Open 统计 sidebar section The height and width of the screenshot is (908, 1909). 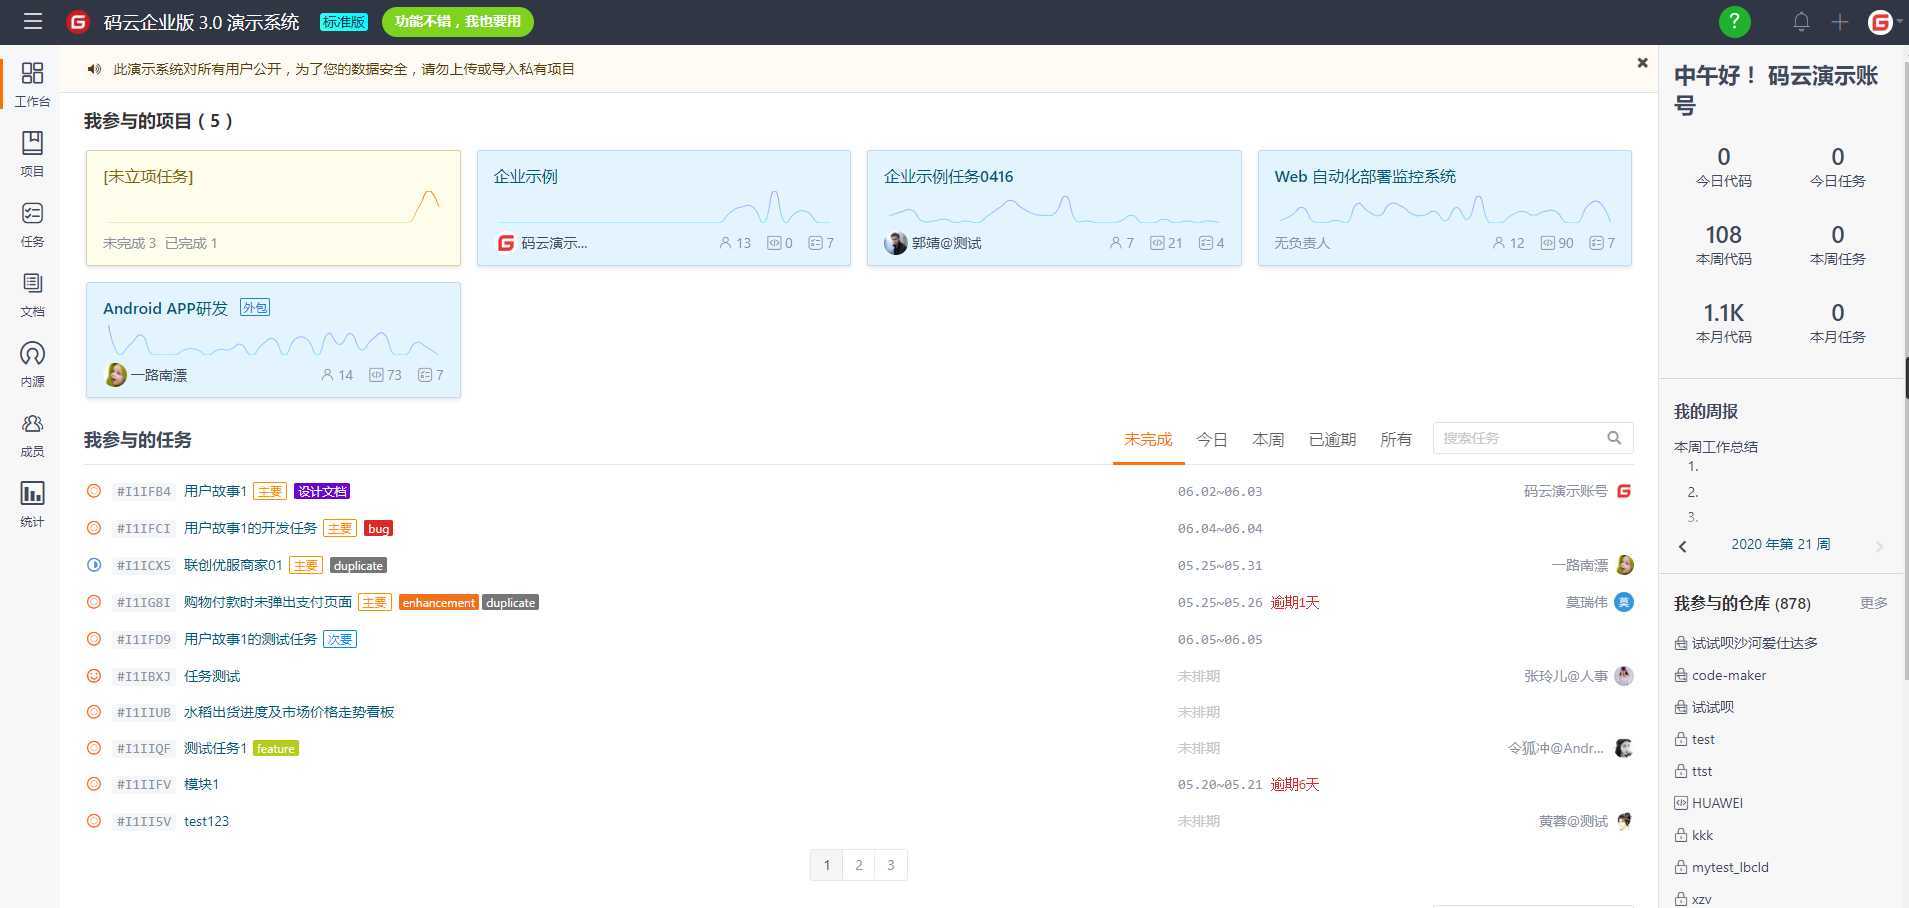(x=32, y=504)
